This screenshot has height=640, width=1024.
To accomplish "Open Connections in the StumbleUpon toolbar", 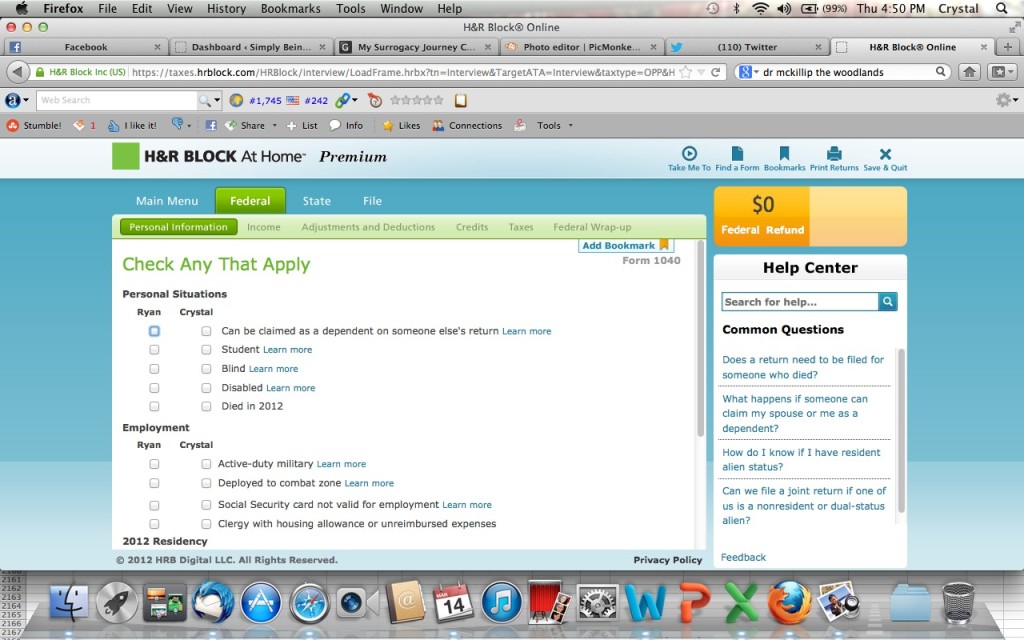I will [468, 125].
